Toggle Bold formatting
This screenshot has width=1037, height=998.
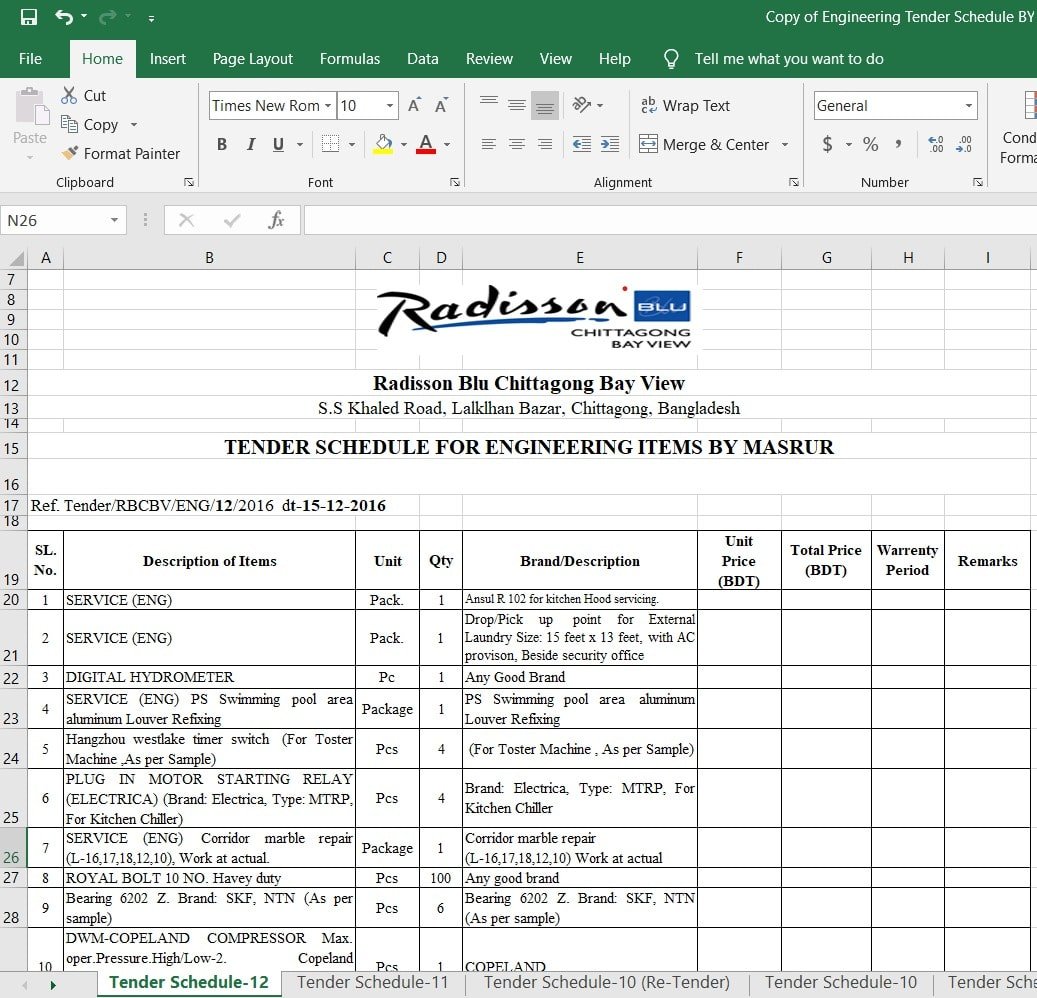pos(222,144)
